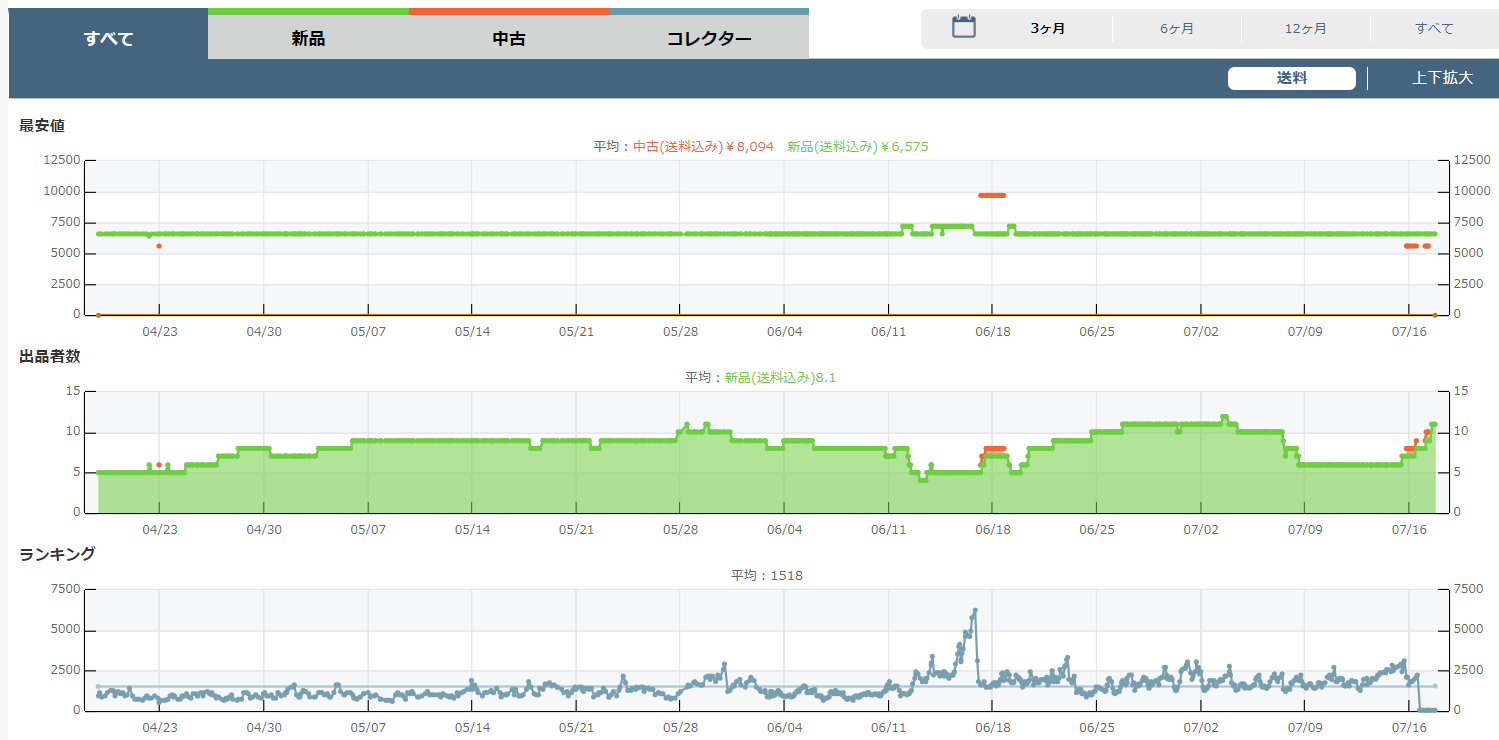Click the orange used-price line near 06/18
Screen dimensions: 1499x740
991,195
